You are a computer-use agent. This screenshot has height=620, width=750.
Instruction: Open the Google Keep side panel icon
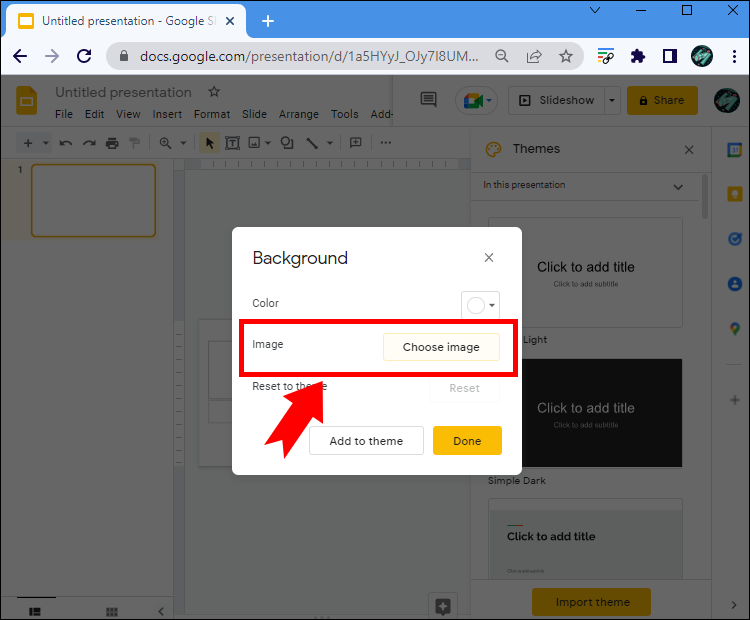pos(735,194)
